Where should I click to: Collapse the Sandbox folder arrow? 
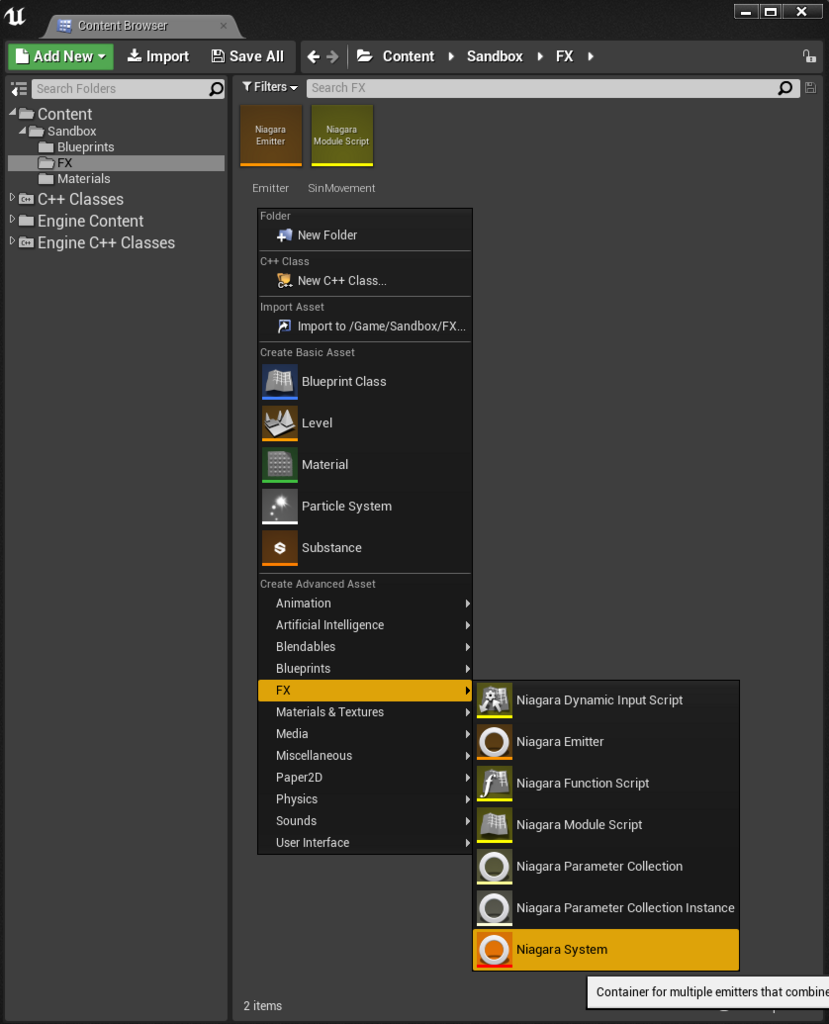[x=23, y=131]
